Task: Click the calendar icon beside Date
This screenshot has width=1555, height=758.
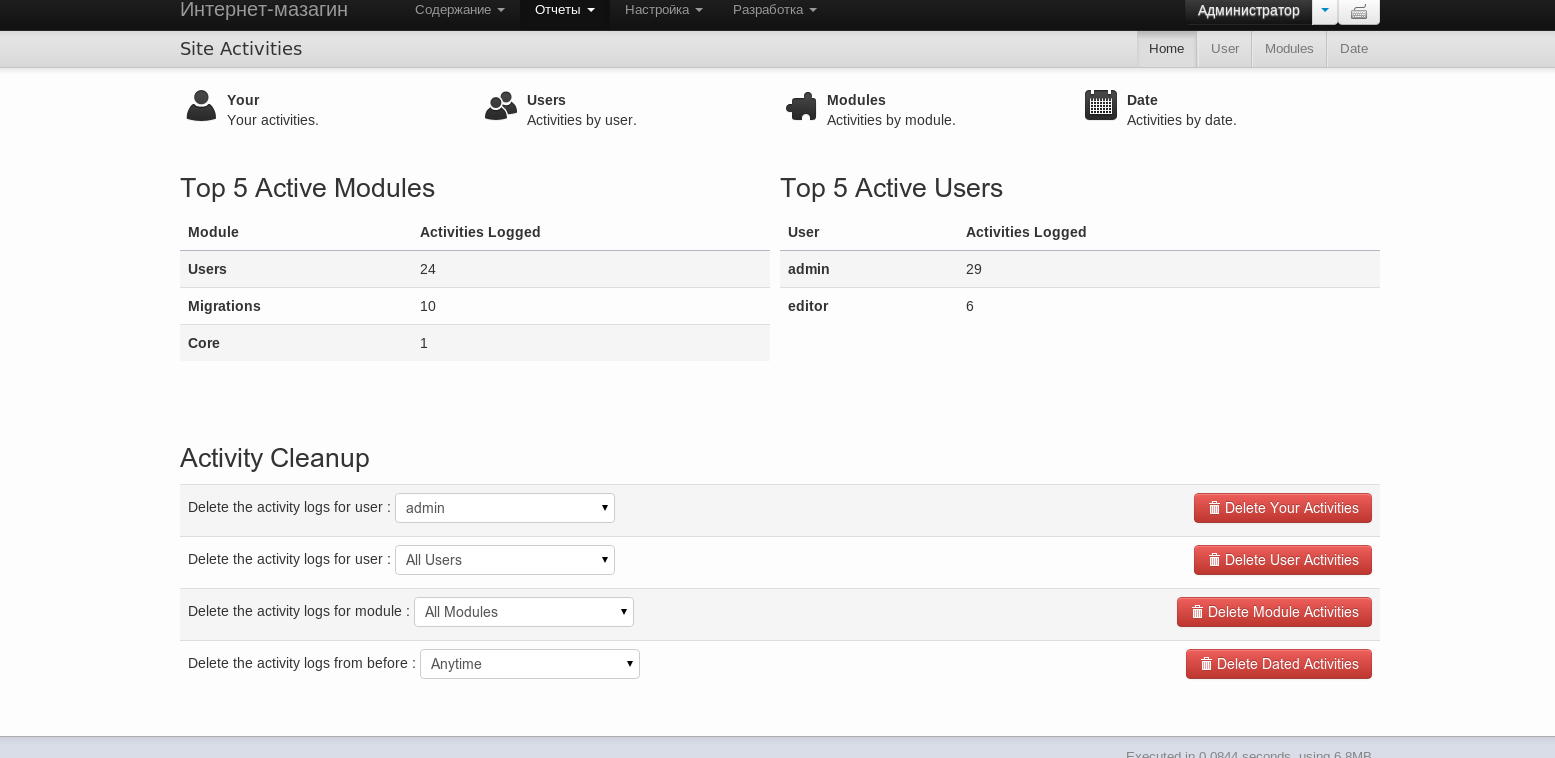Action: tap(1101, 105)
